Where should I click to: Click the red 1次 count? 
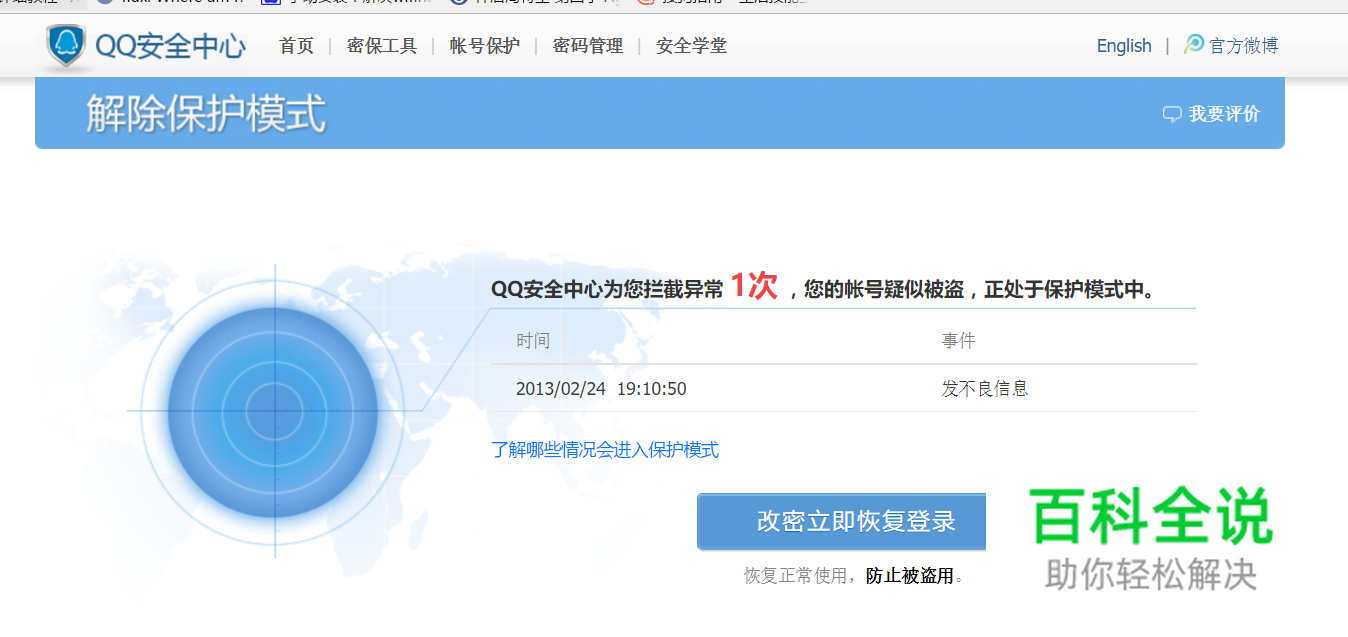[x=753, y=286]
